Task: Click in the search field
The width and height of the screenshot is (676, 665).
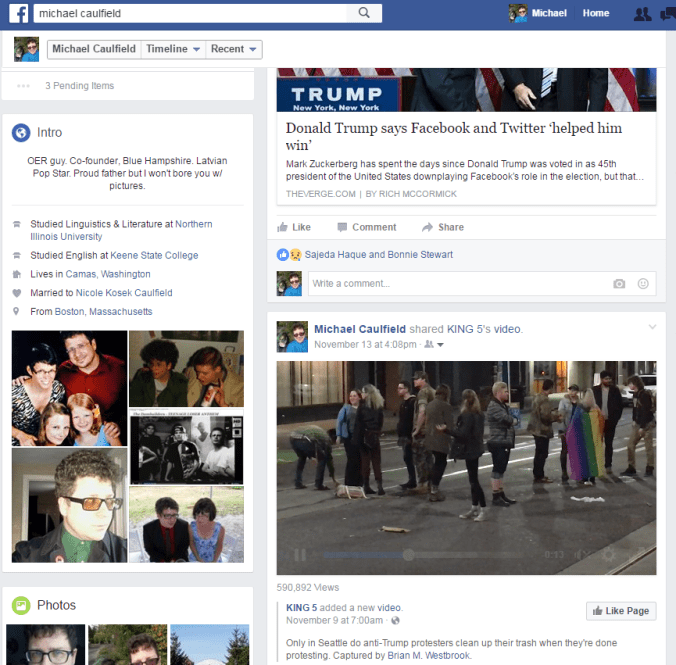Action: 190,13
